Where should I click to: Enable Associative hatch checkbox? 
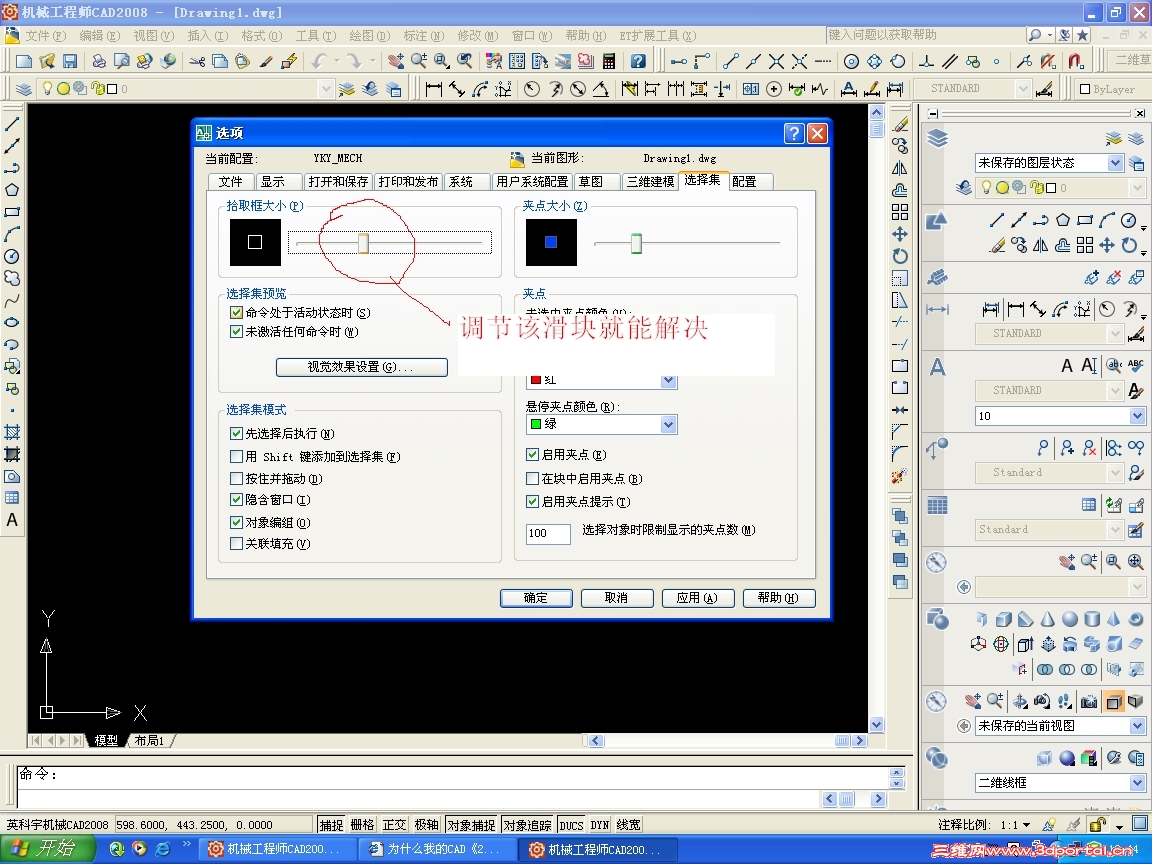click(237, 544)
